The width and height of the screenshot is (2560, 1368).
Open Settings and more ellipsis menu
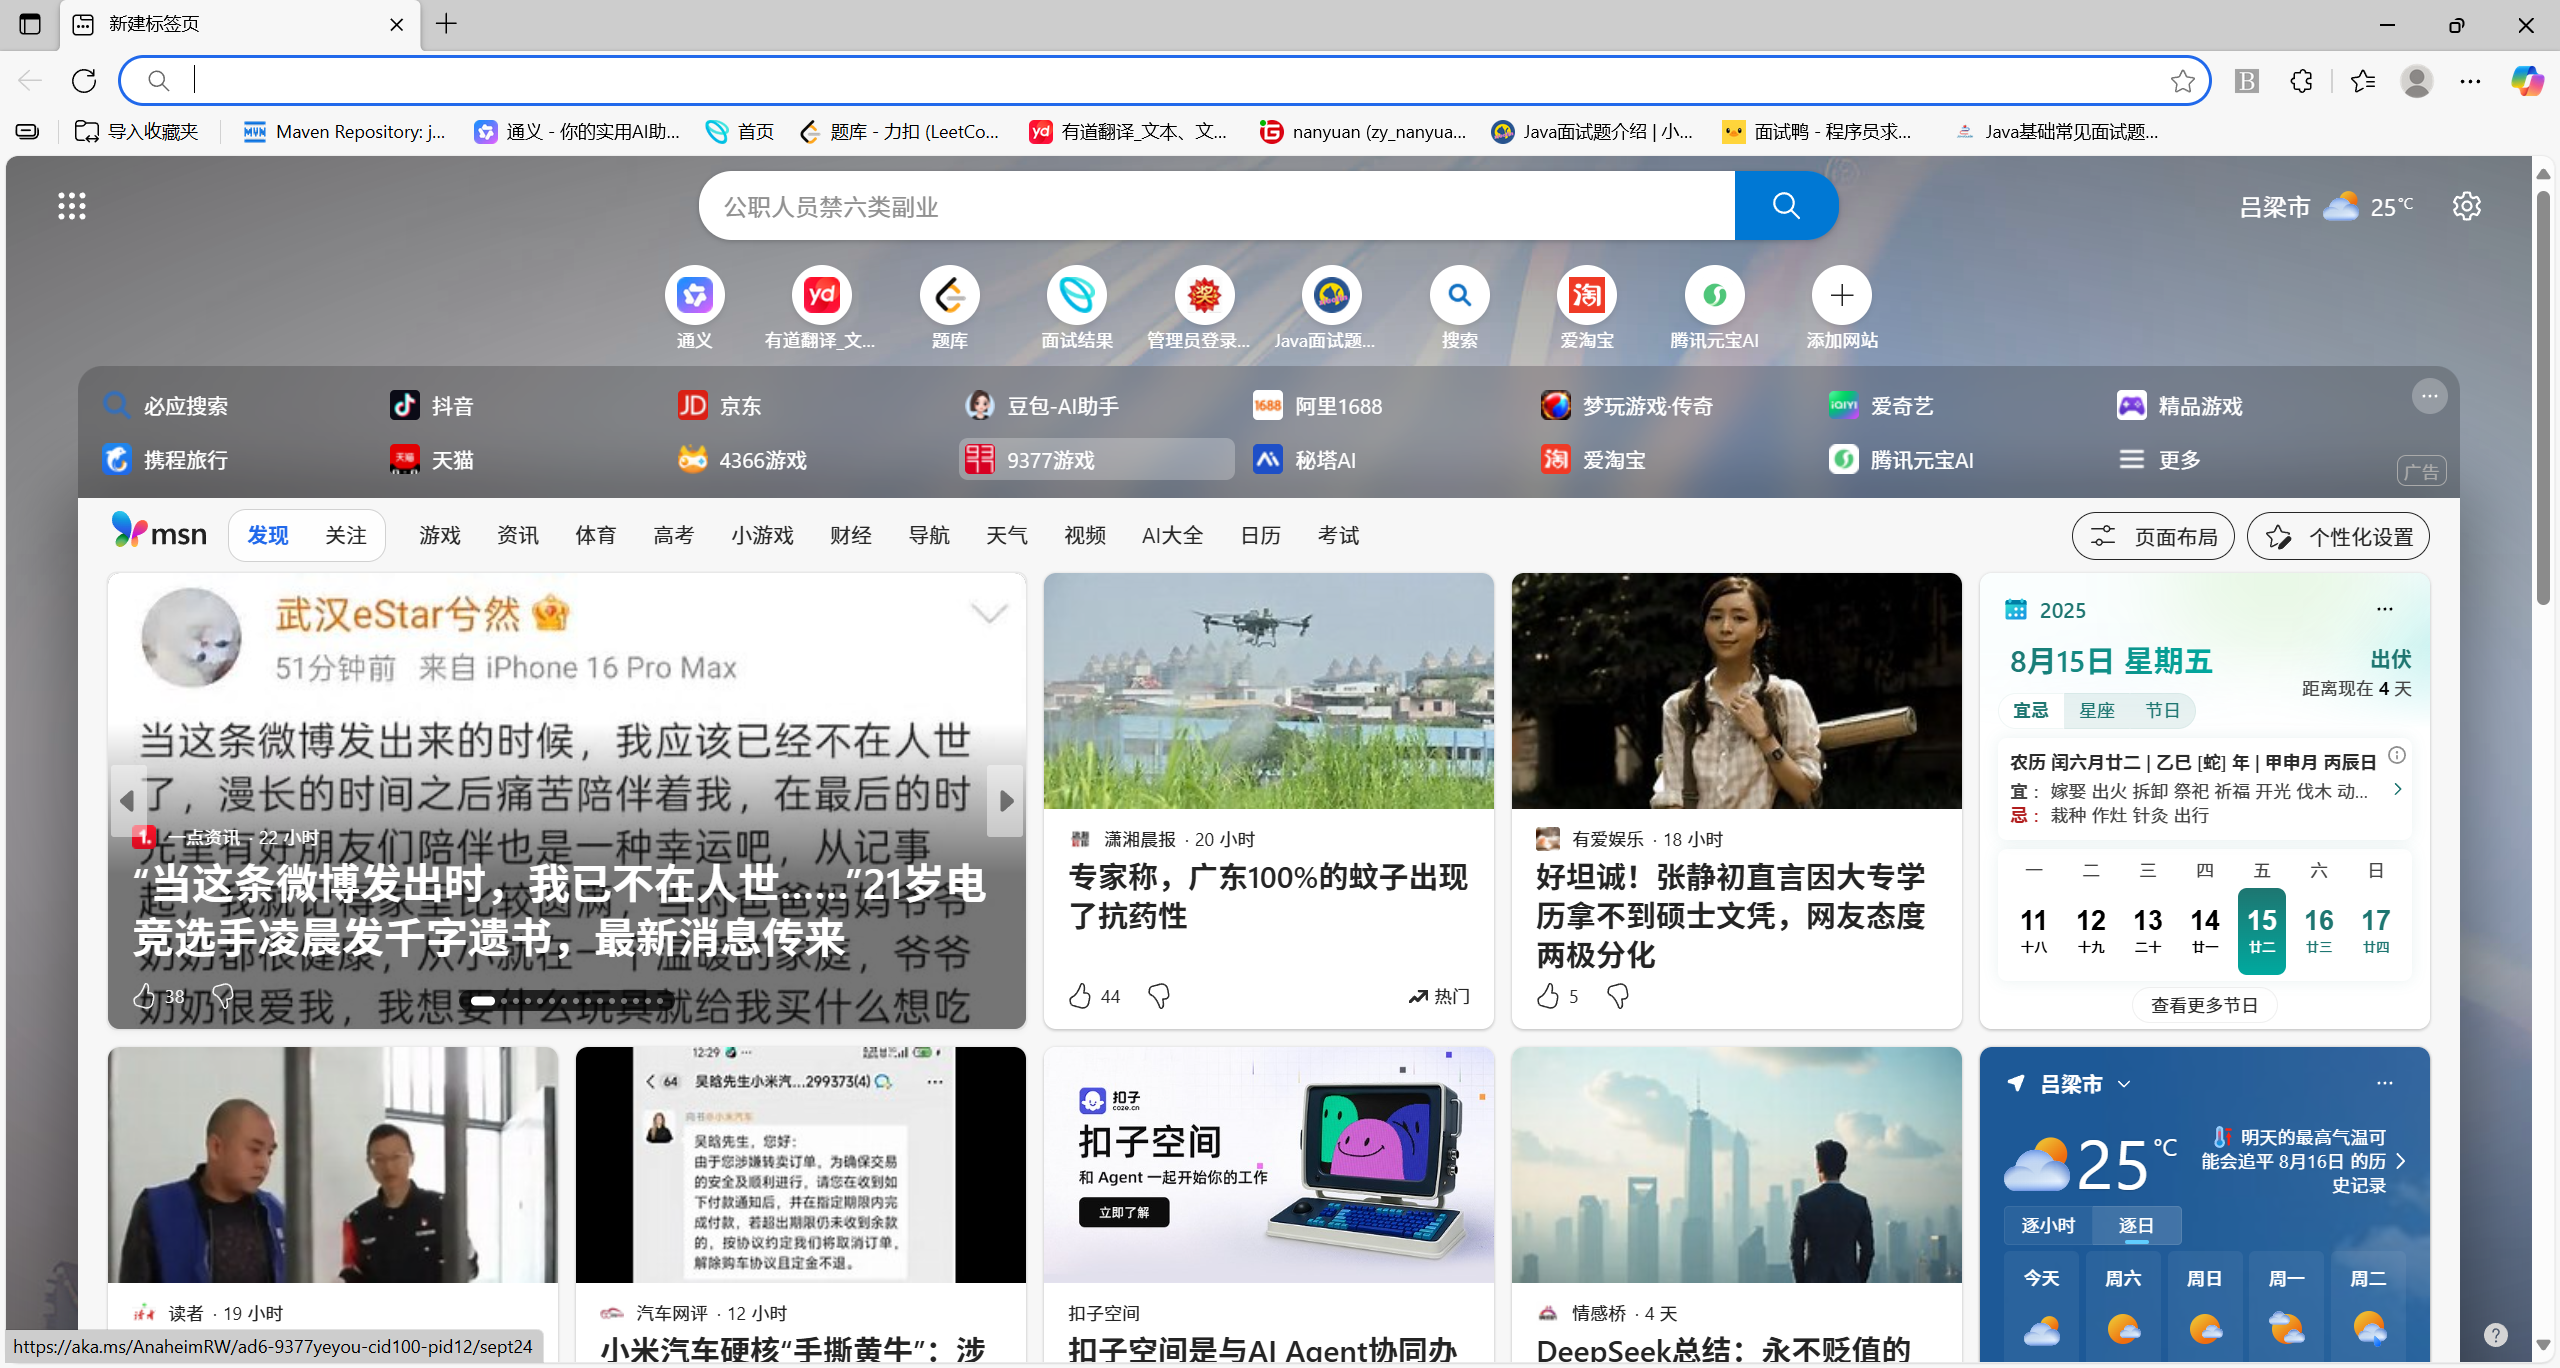[2470, 81]
